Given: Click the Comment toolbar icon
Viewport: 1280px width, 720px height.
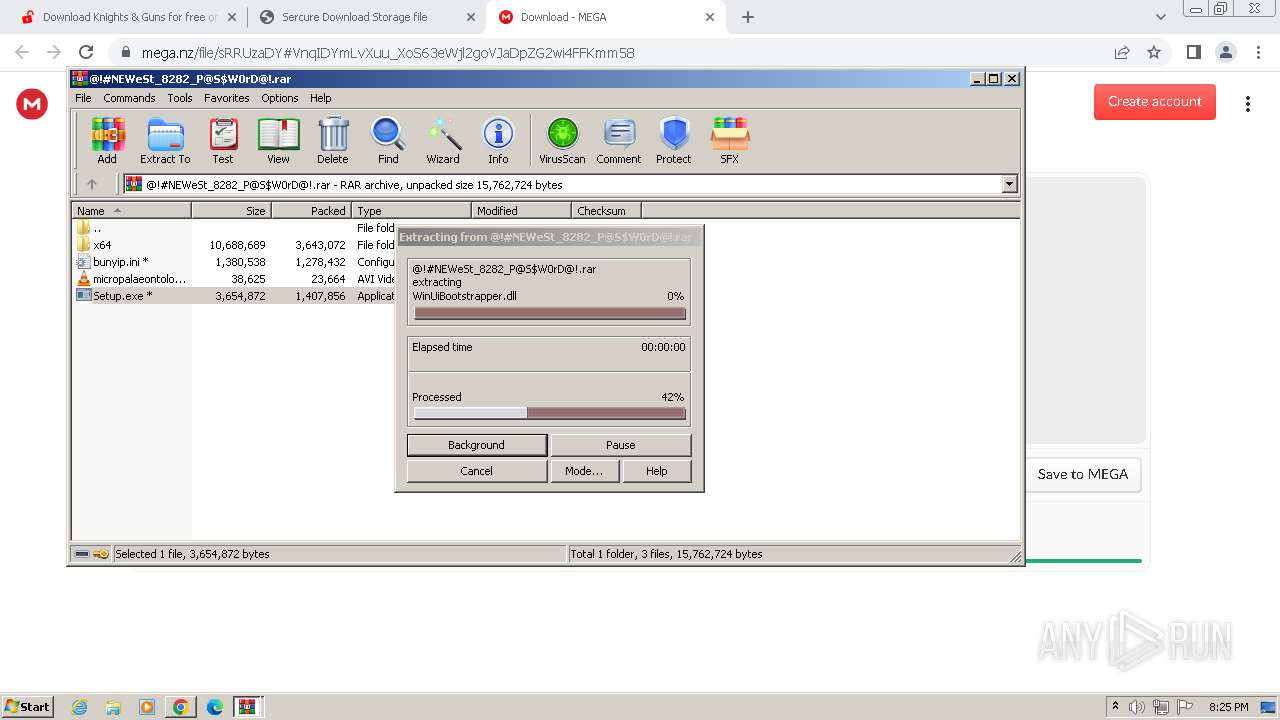Looking at the screenshot, I should coord(619,140).
